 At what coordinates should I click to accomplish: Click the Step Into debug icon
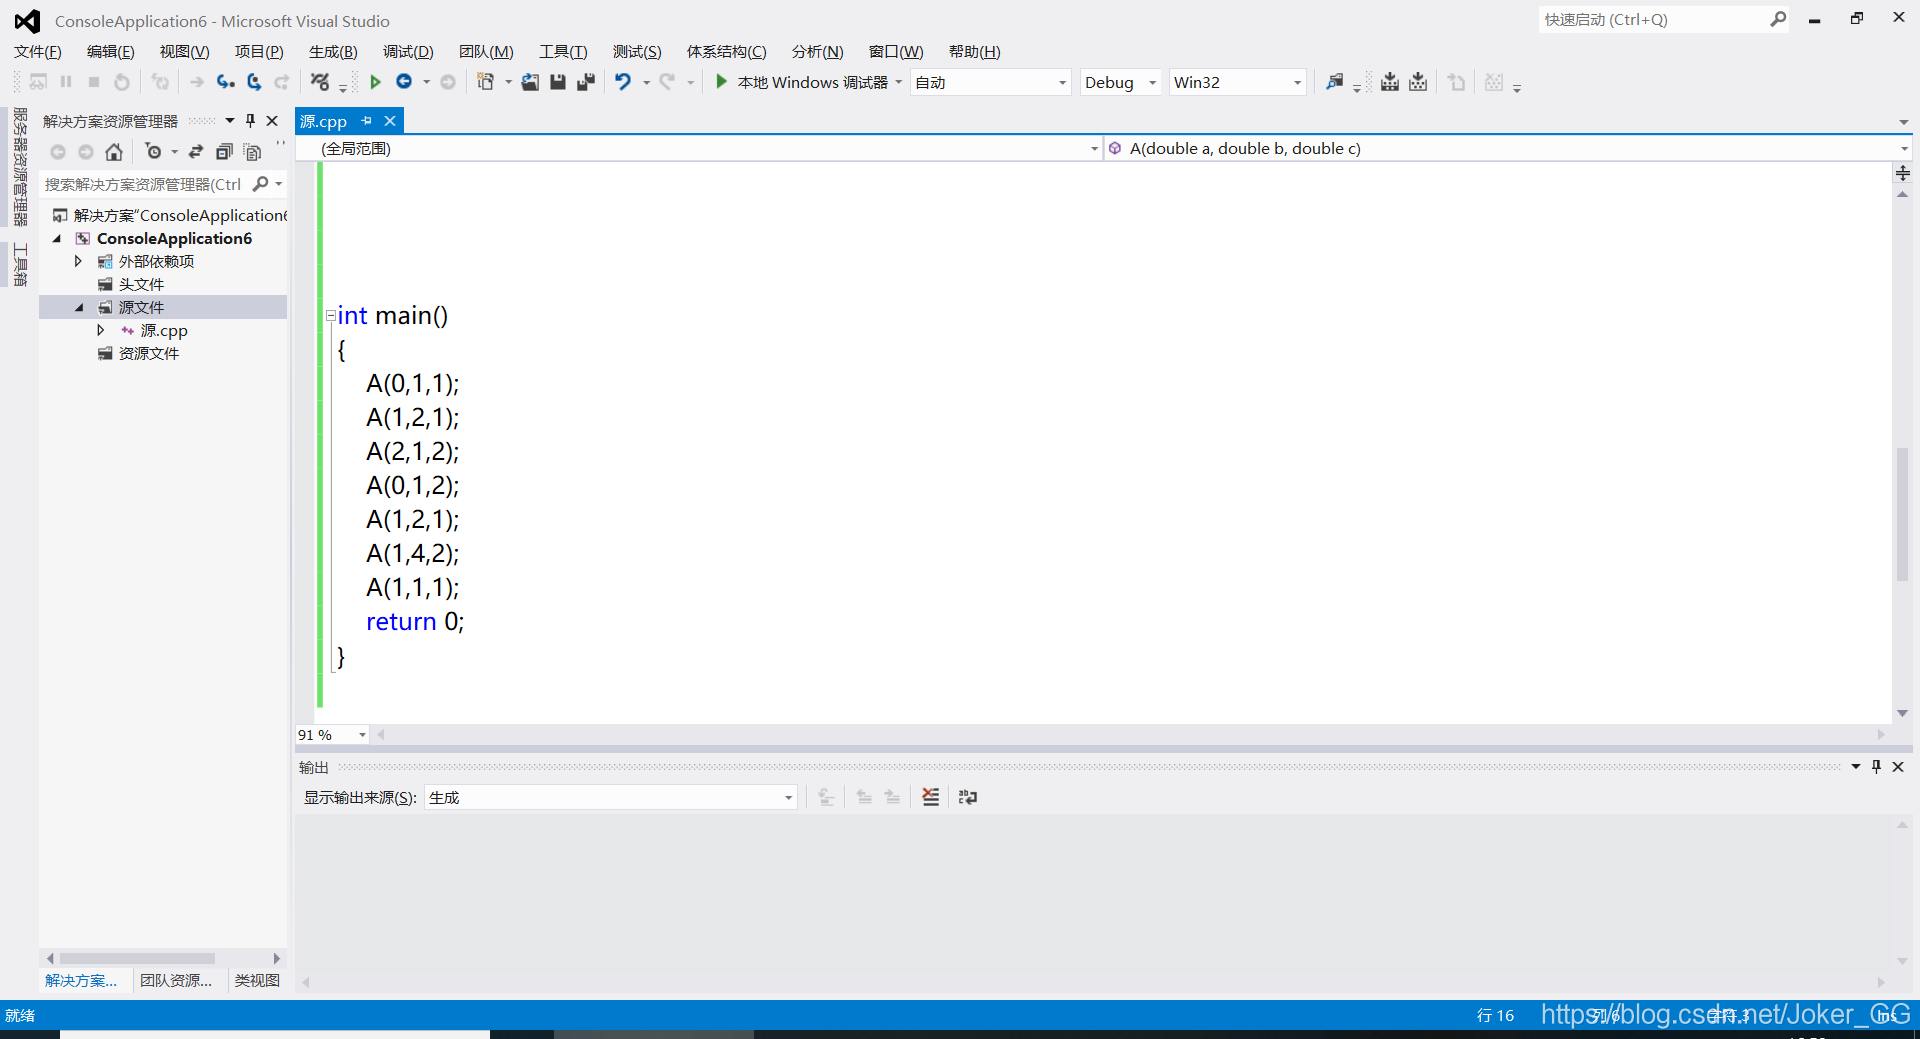tap(226, 82)
